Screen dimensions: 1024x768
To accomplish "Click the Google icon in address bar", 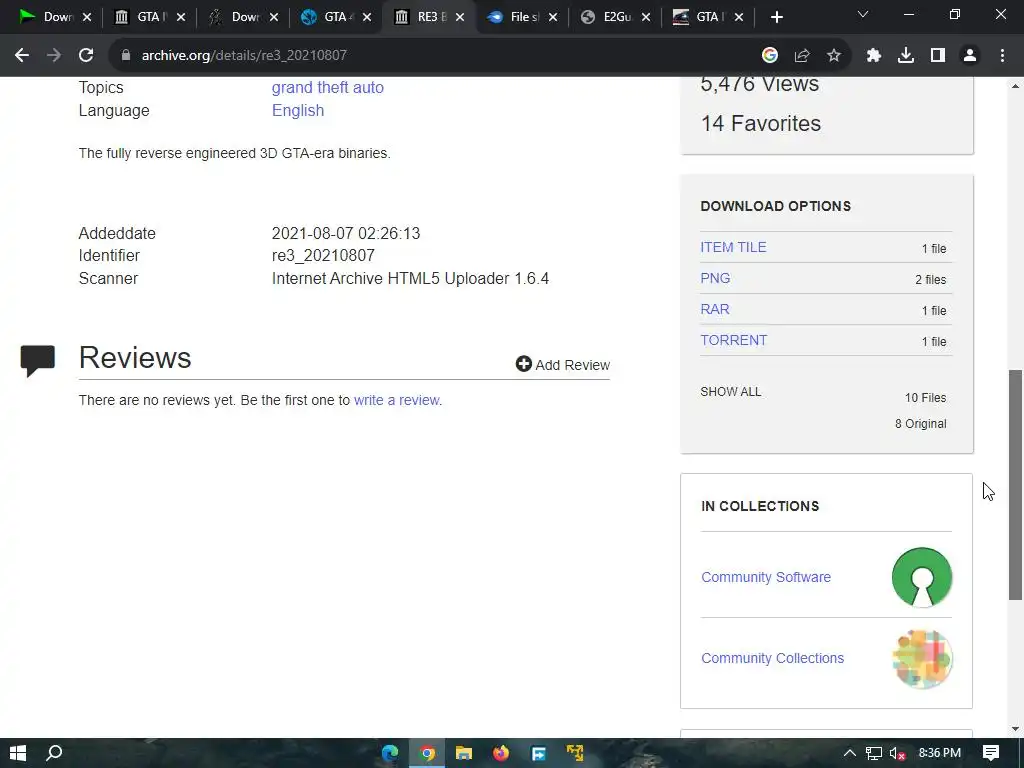I will point(770,56).
